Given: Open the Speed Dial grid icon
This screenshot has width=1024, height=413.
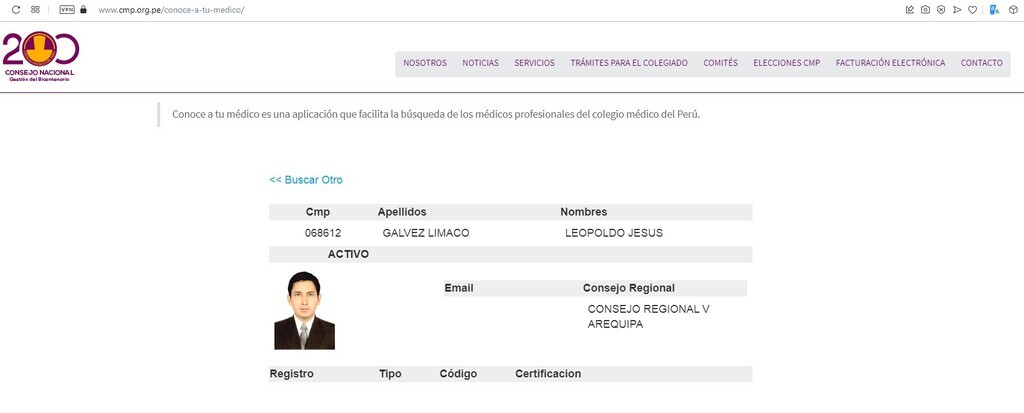Looking at the screenshot, I should (36, 9).
